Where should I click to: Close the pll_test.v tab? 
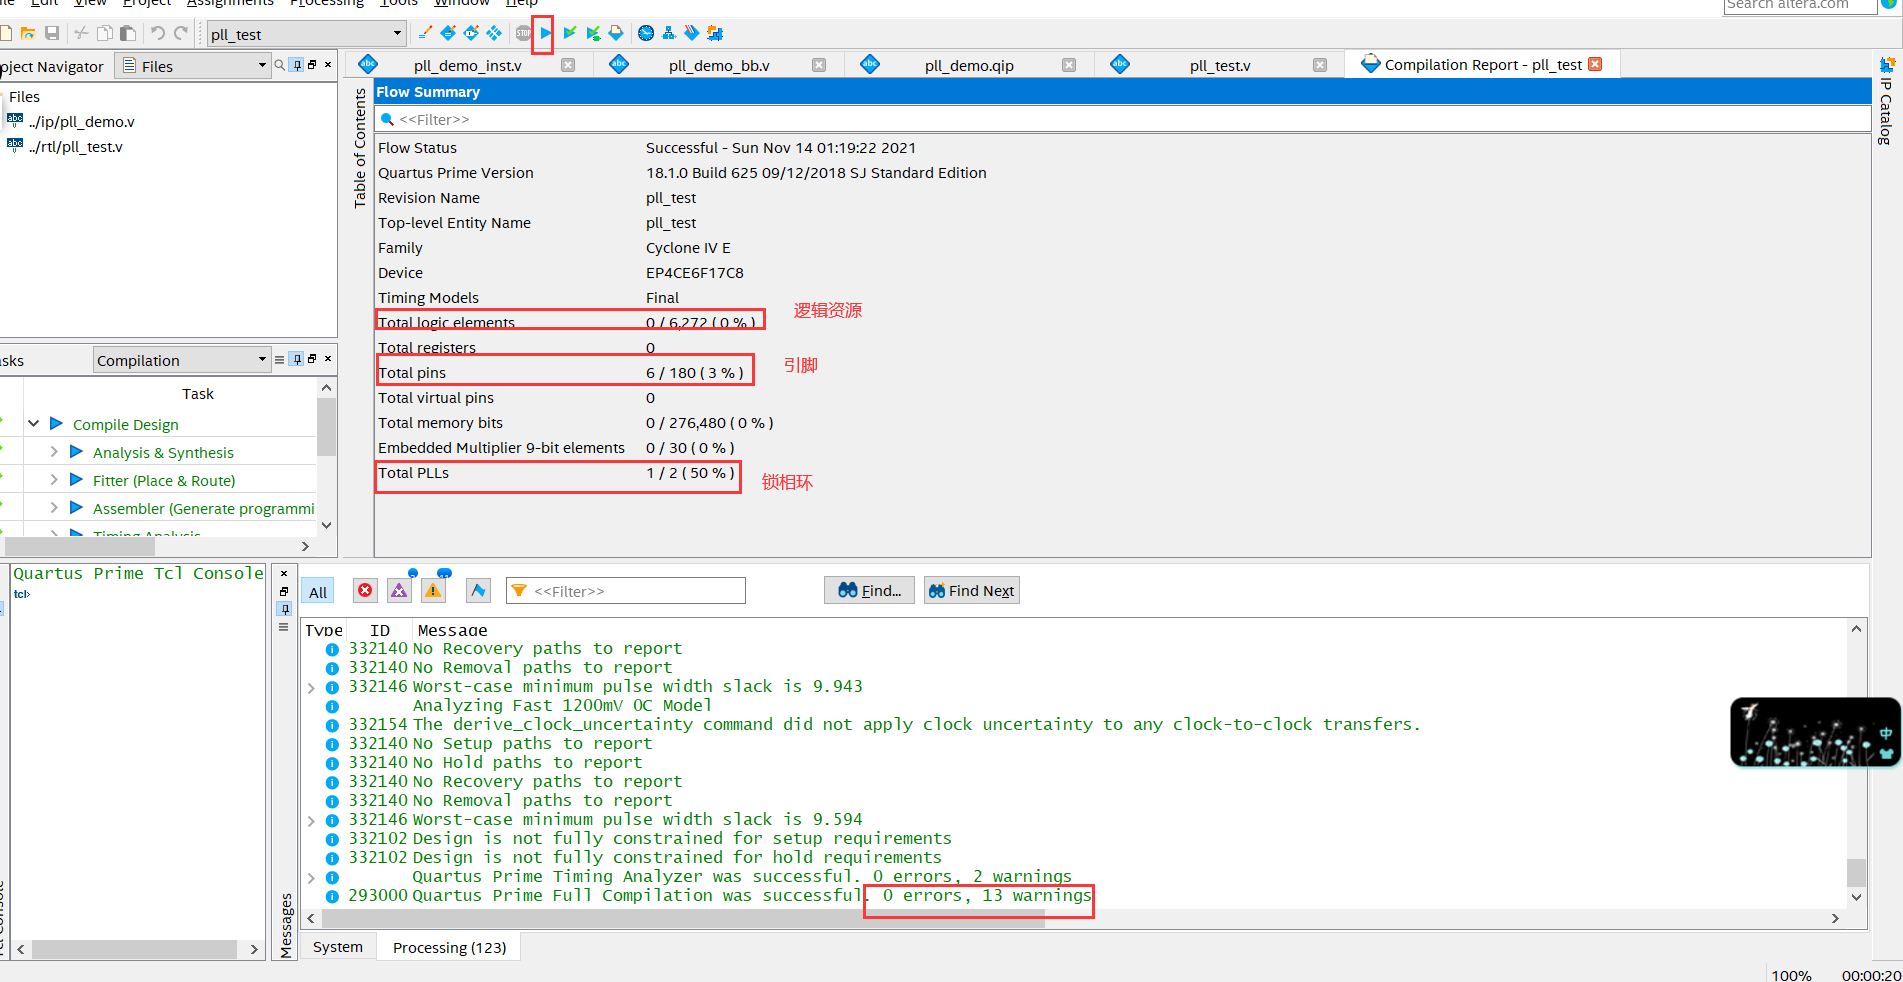[x=1320, y=65]
